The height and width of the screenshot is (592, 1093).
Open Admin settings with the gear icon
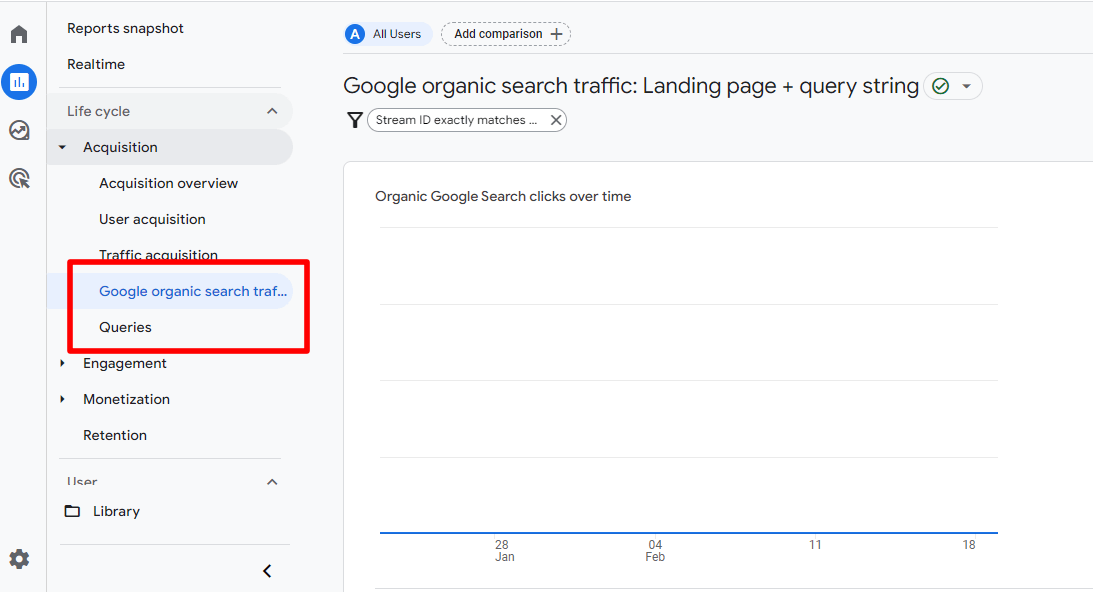[19, 559]
